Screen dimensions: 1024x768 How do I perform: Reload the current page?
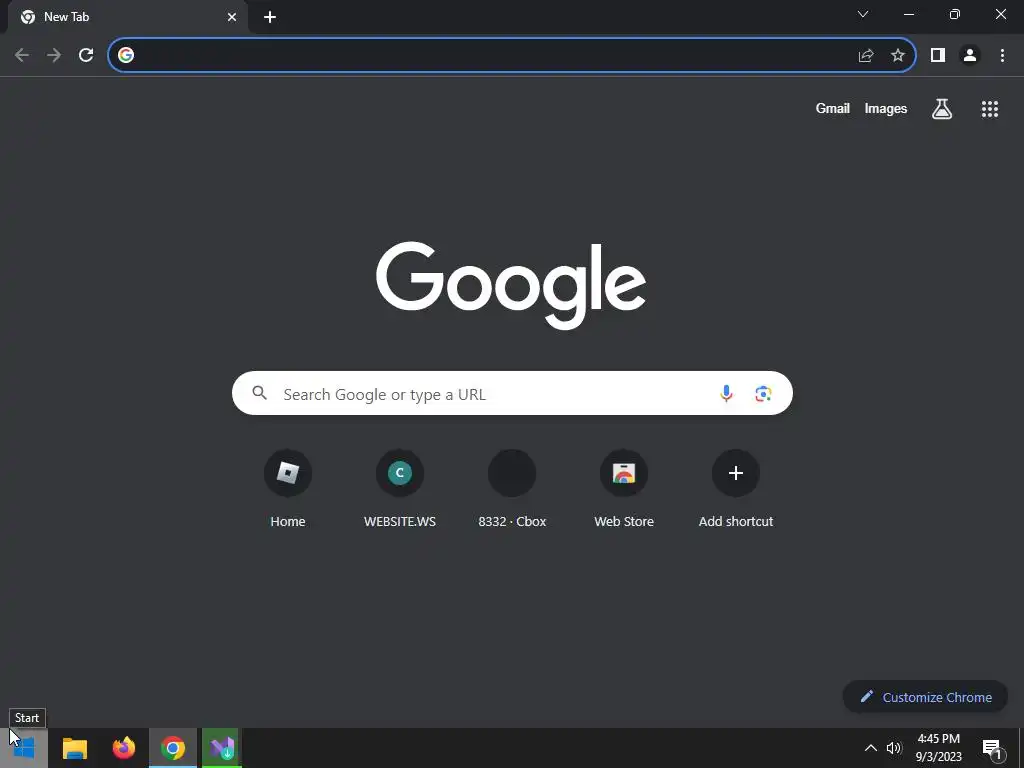tap(86, 55)
